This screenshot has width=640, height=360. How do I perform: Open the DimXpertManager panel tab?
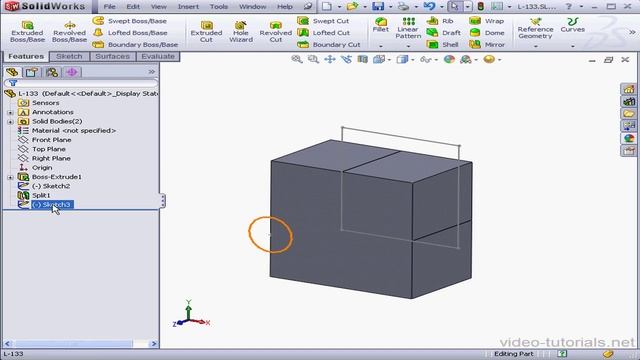(72, 73)
